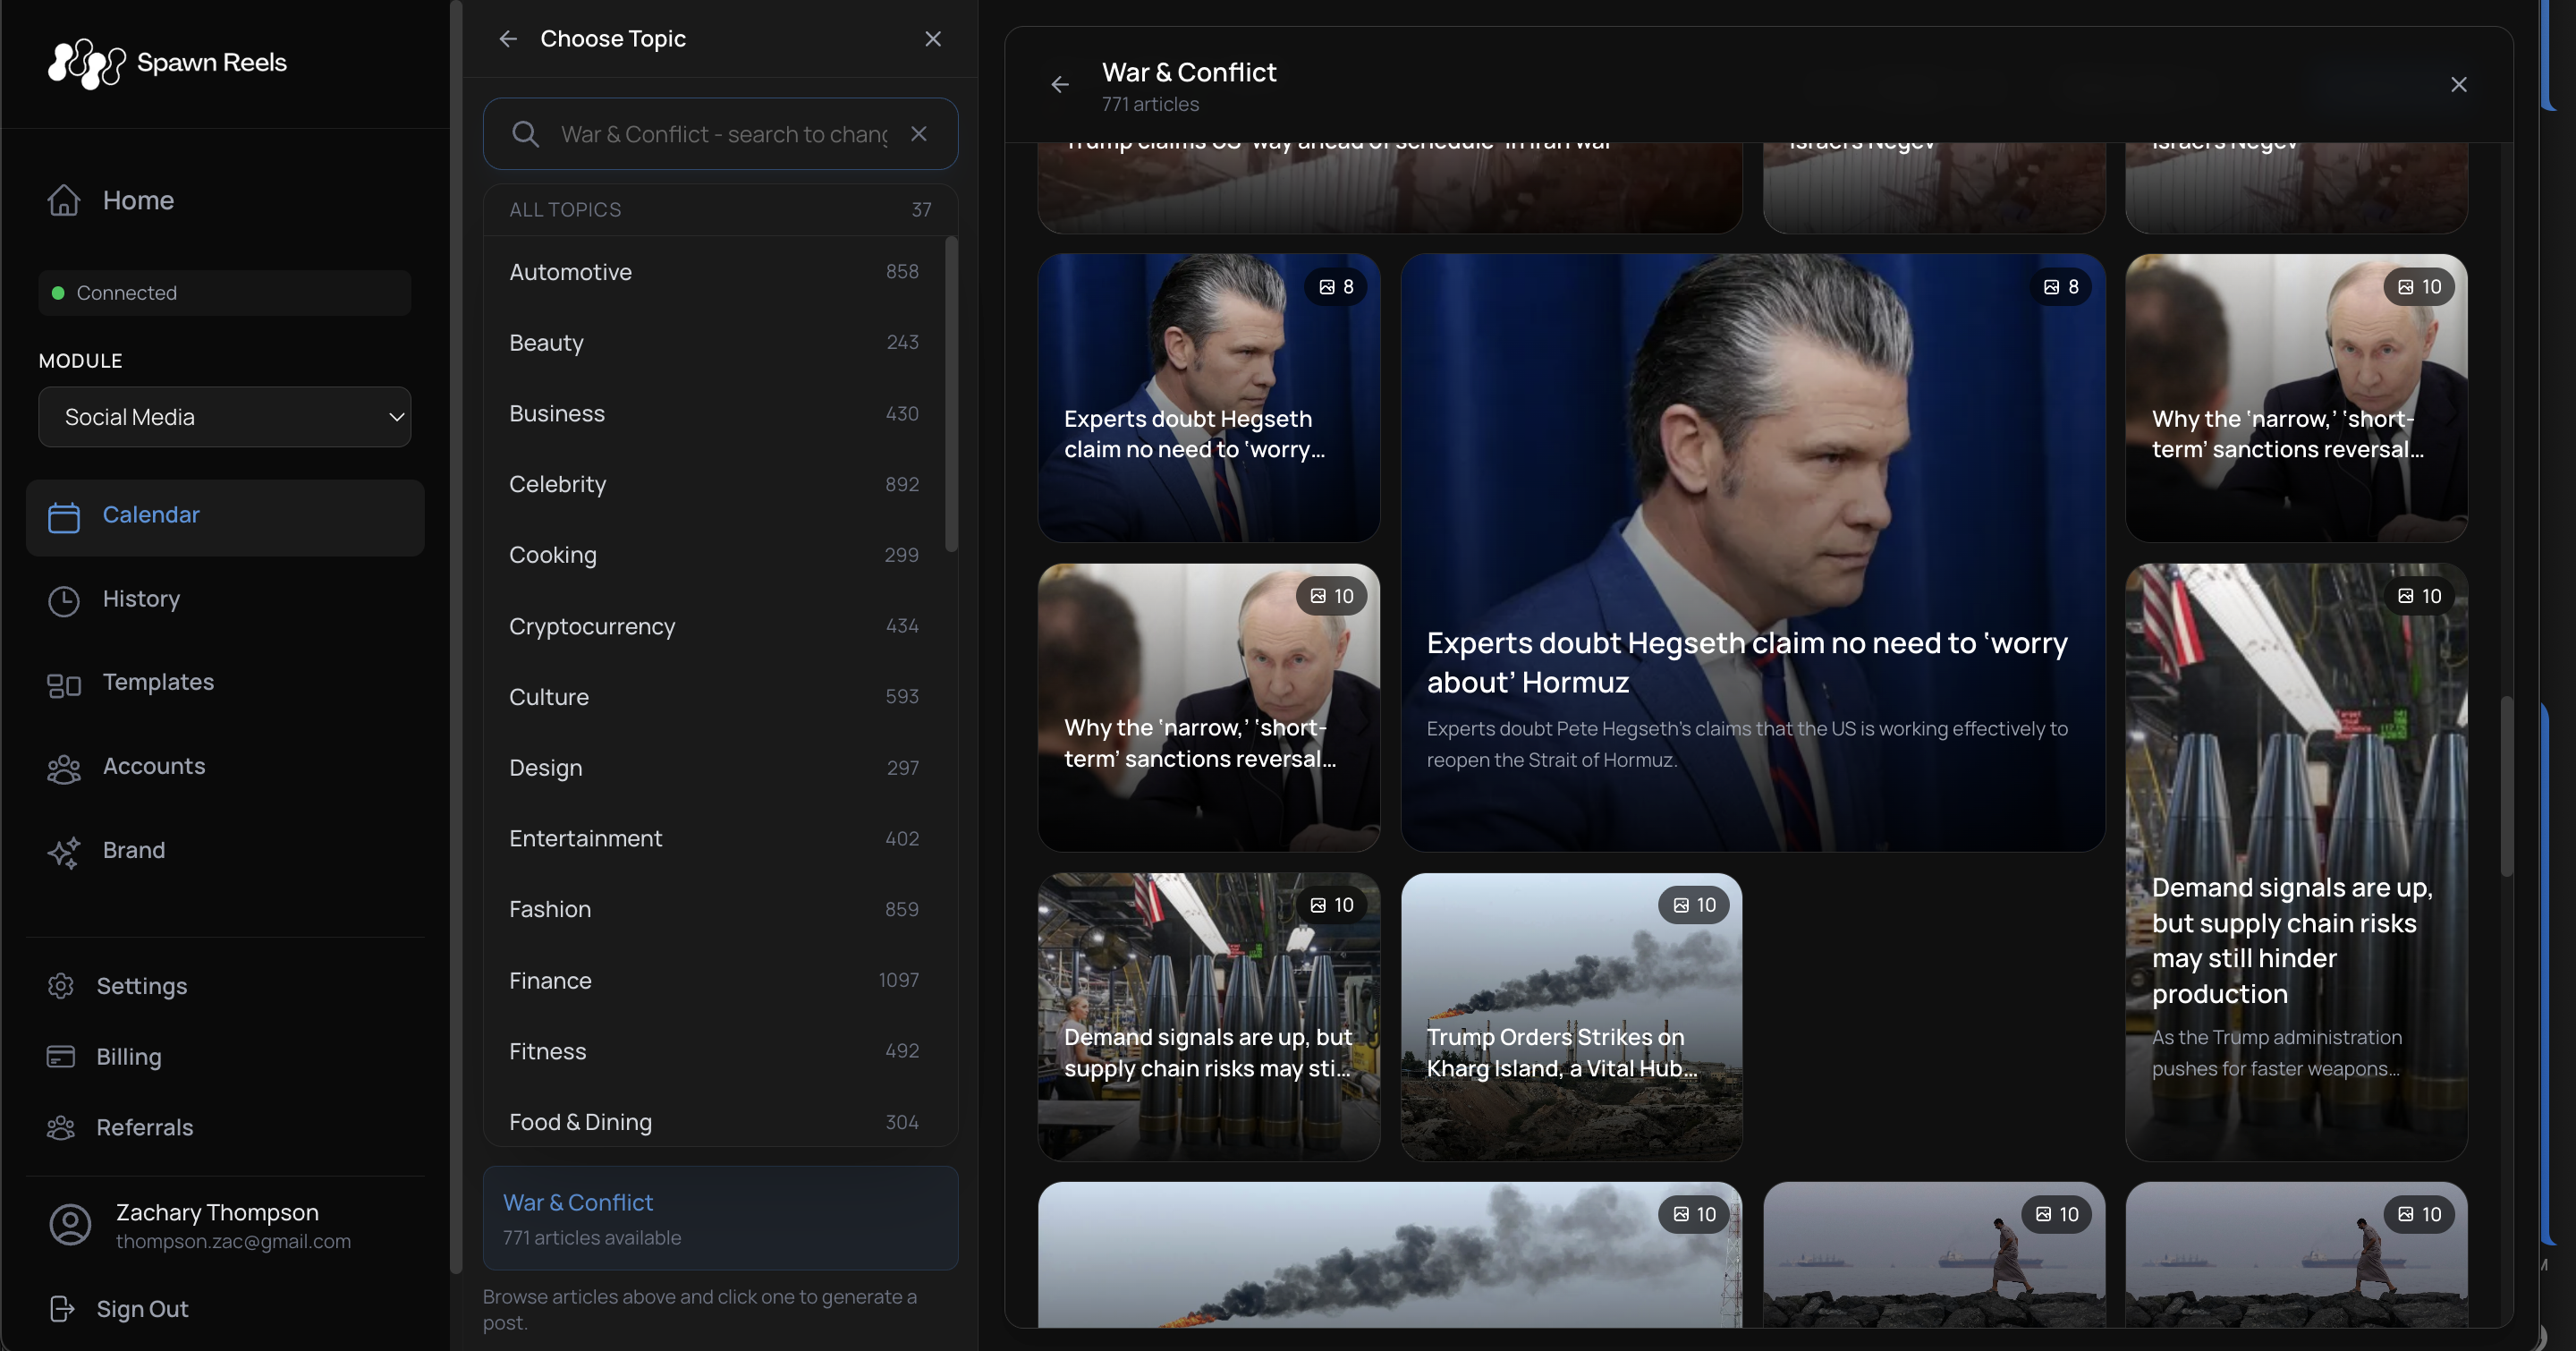Expand the Social Media module dropdown

(x=224, y=417)
